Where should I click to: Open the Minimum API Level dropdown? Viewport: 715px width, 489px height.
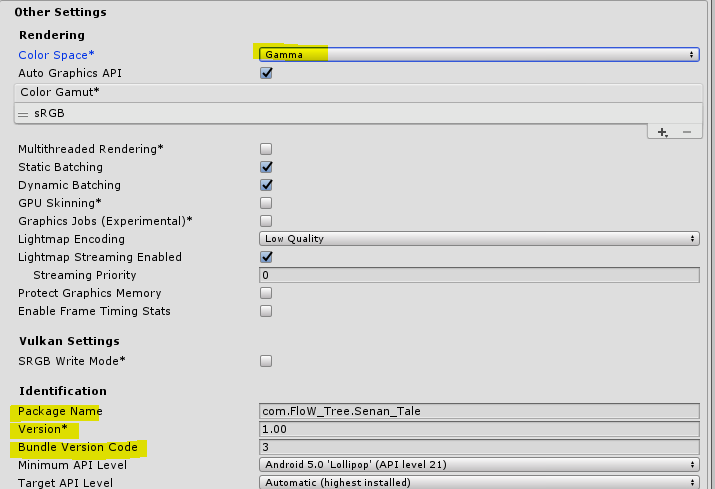[x=479, y=464]
